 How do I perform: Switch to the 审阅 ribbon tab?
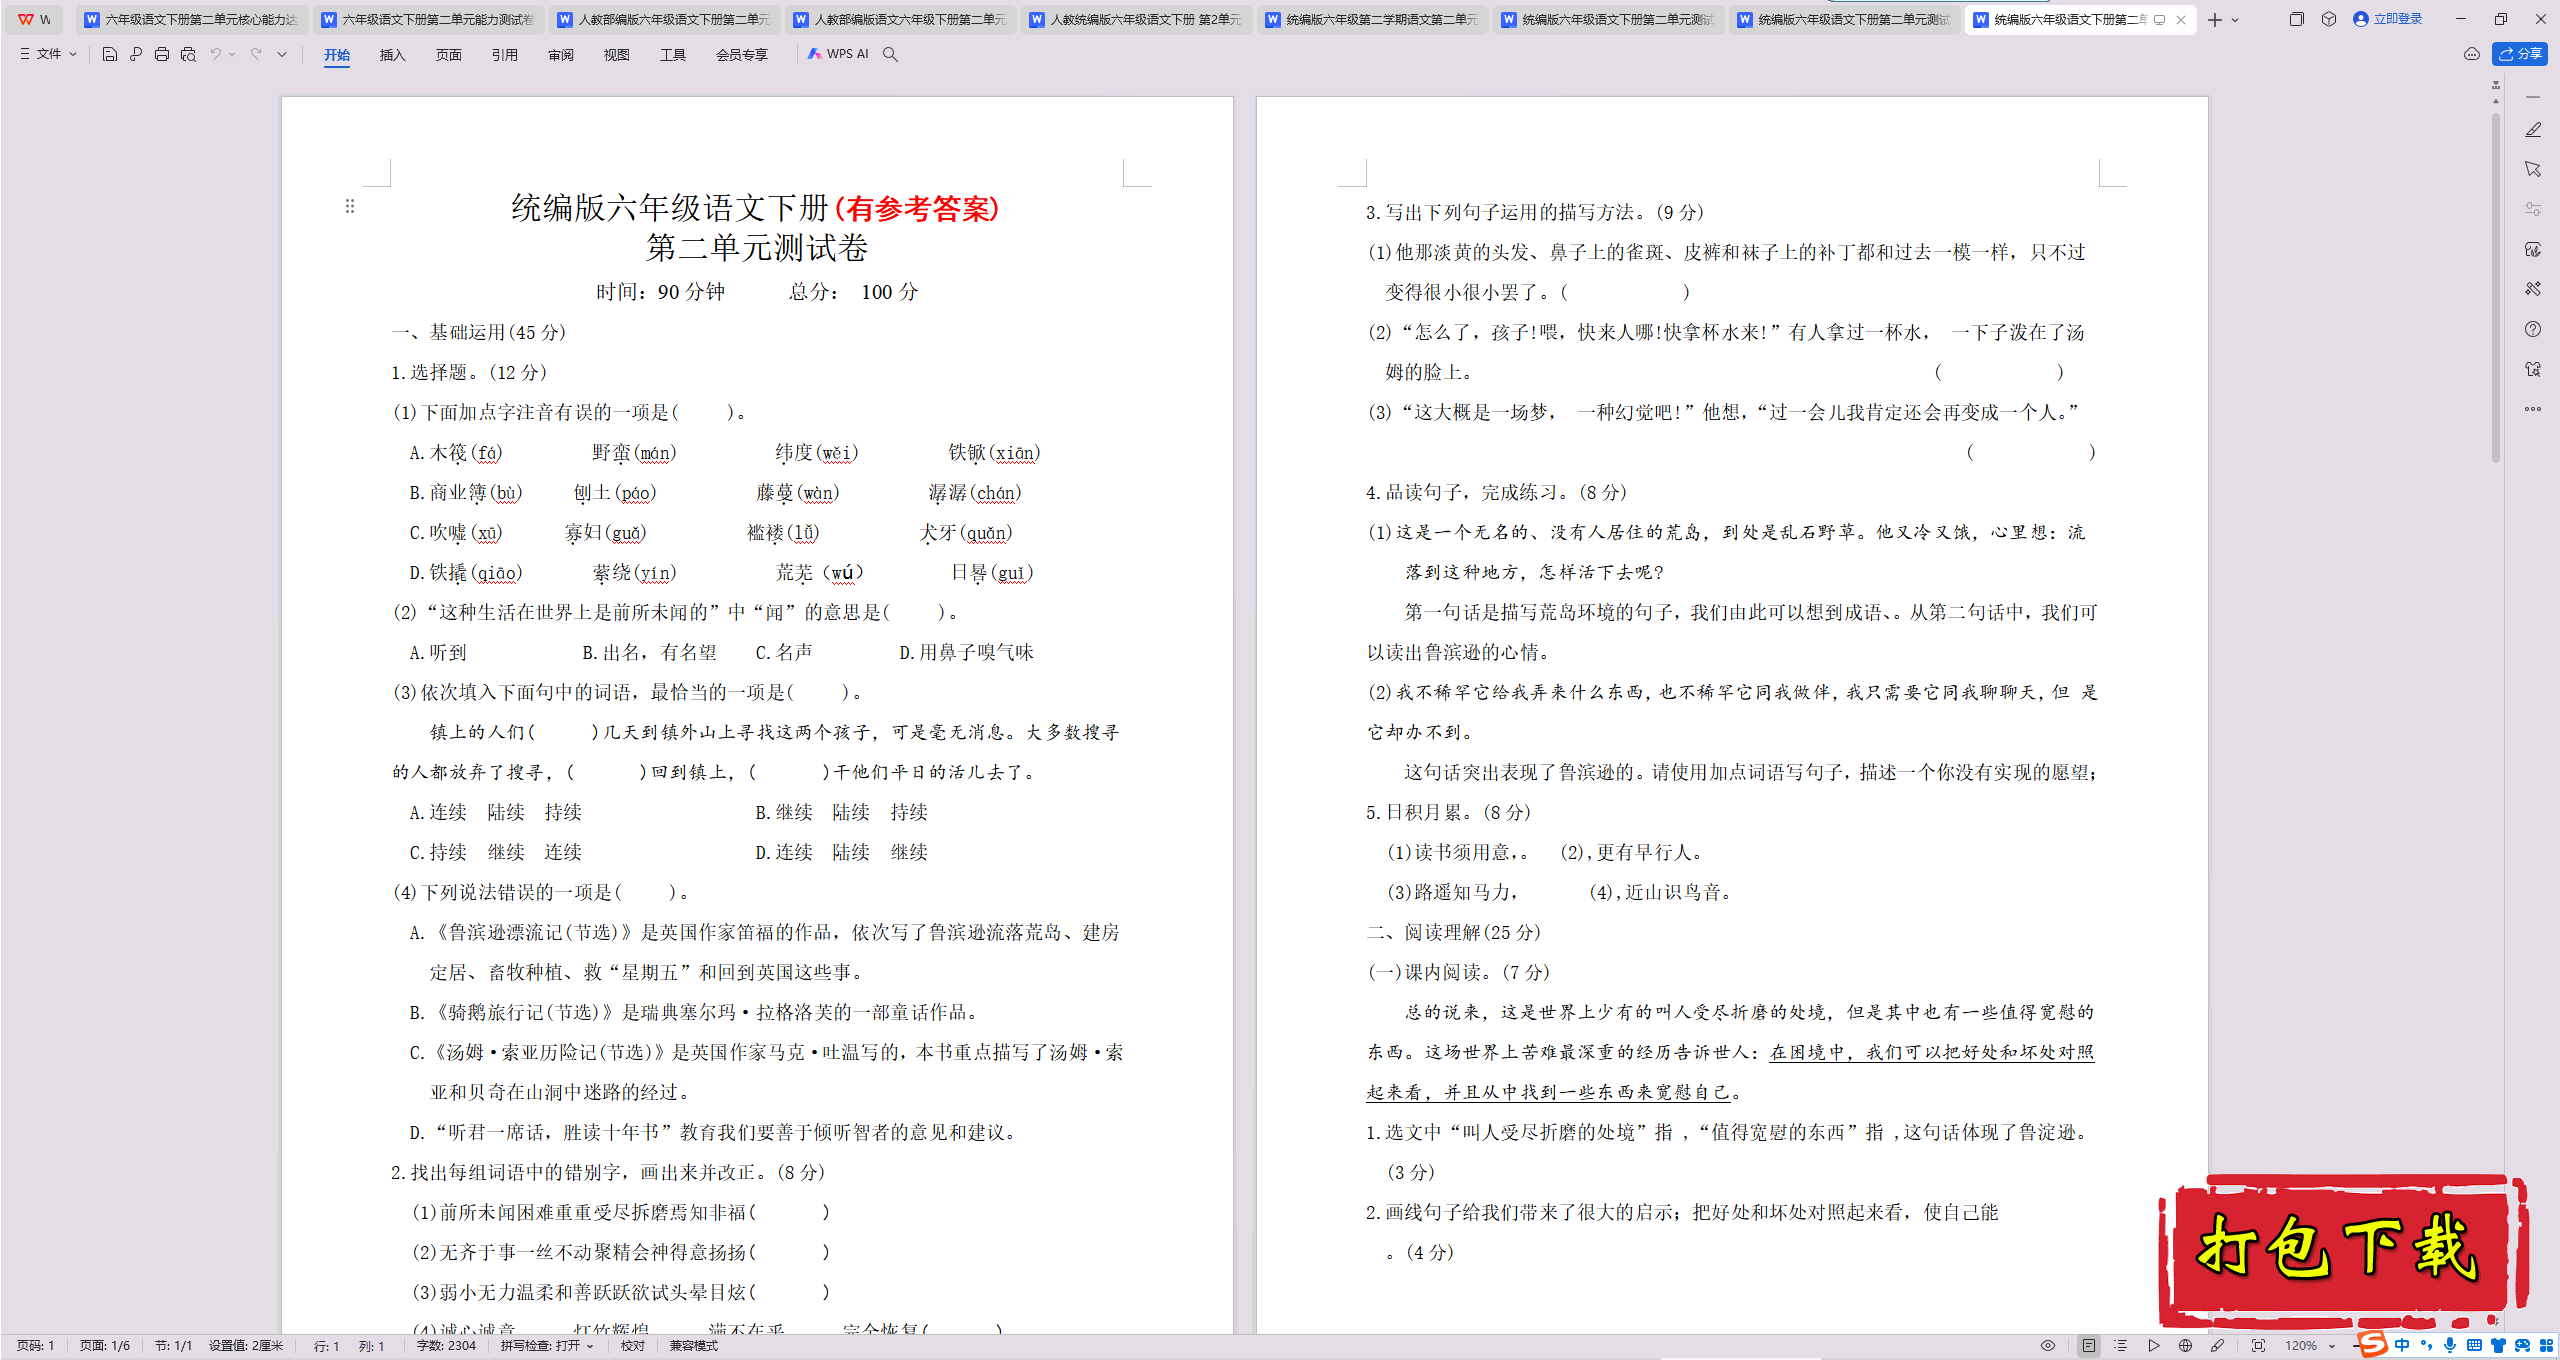point(561,55)
